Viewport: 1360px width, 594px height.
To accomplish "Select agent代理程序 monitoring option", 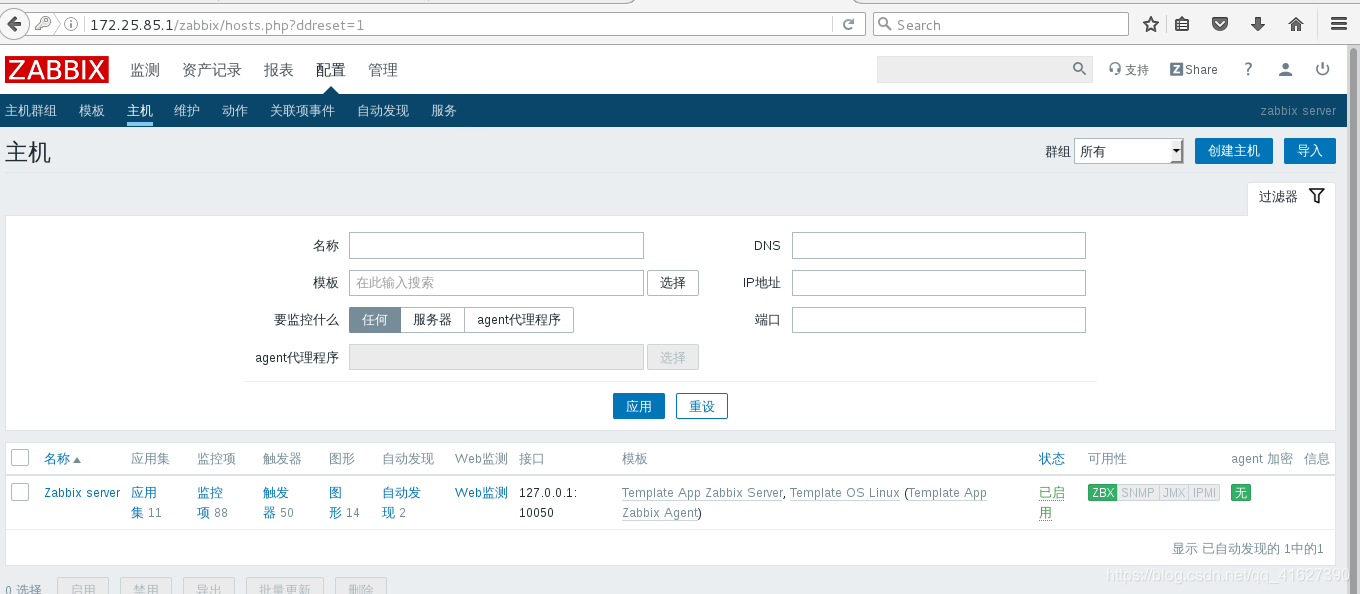I will pyautogui.click(x=519, y=320).
